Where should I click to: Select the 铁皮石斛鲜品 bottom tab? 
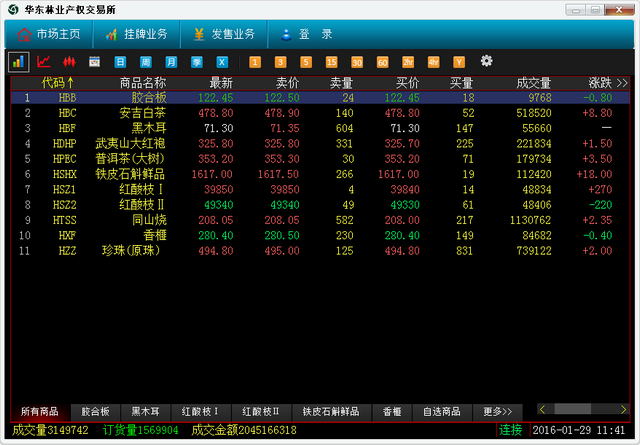[x=331, y=412]
